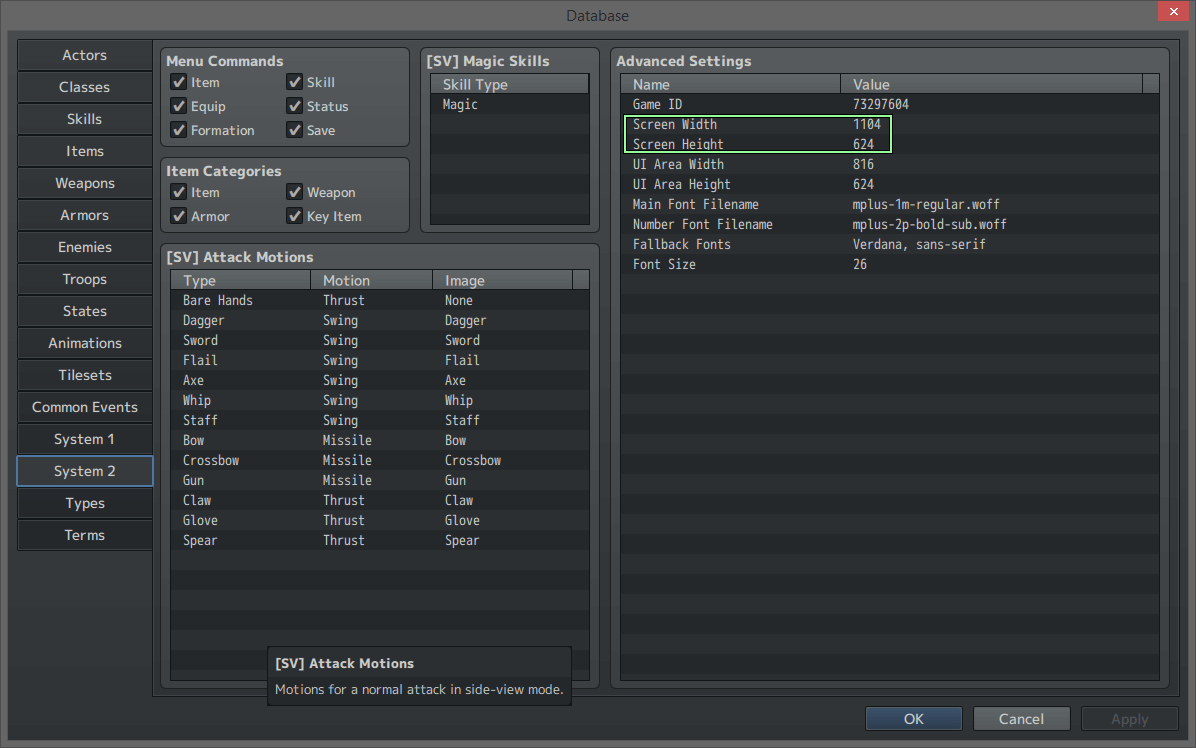The height and width of the screenshot is (748, 1196).
Task: Uncheck the Formation menu command
Action: coord(178,130)
